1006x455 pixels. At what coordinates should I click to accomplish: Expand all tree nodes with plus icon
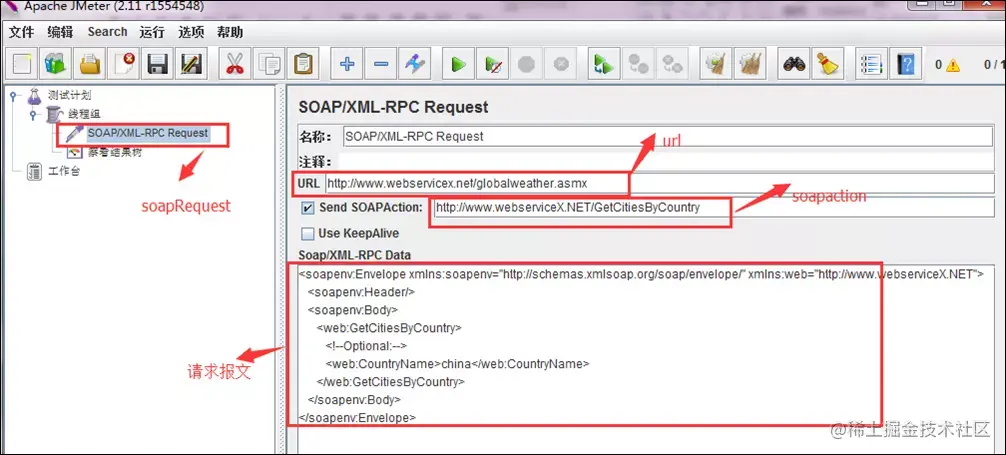point(347,64)
